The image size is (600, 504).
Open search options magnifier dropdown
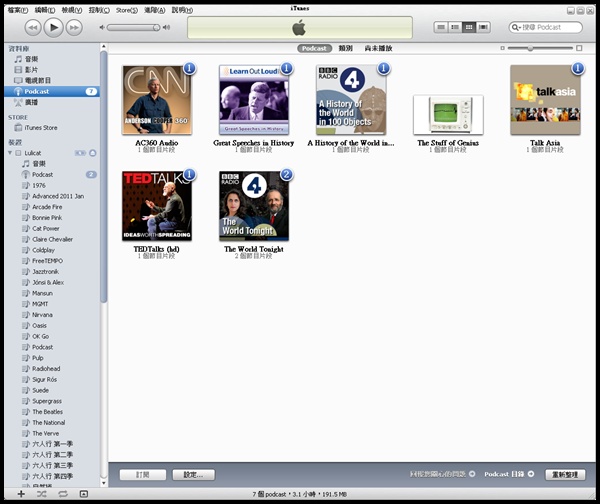(516, 28)
